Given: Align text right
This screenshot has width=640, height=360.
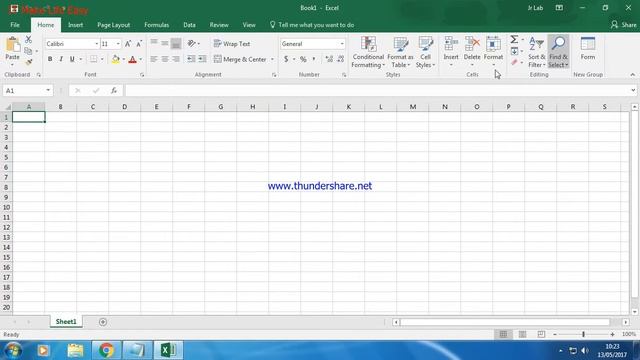Looking at the screenshot, I should [x=176, y=59].
